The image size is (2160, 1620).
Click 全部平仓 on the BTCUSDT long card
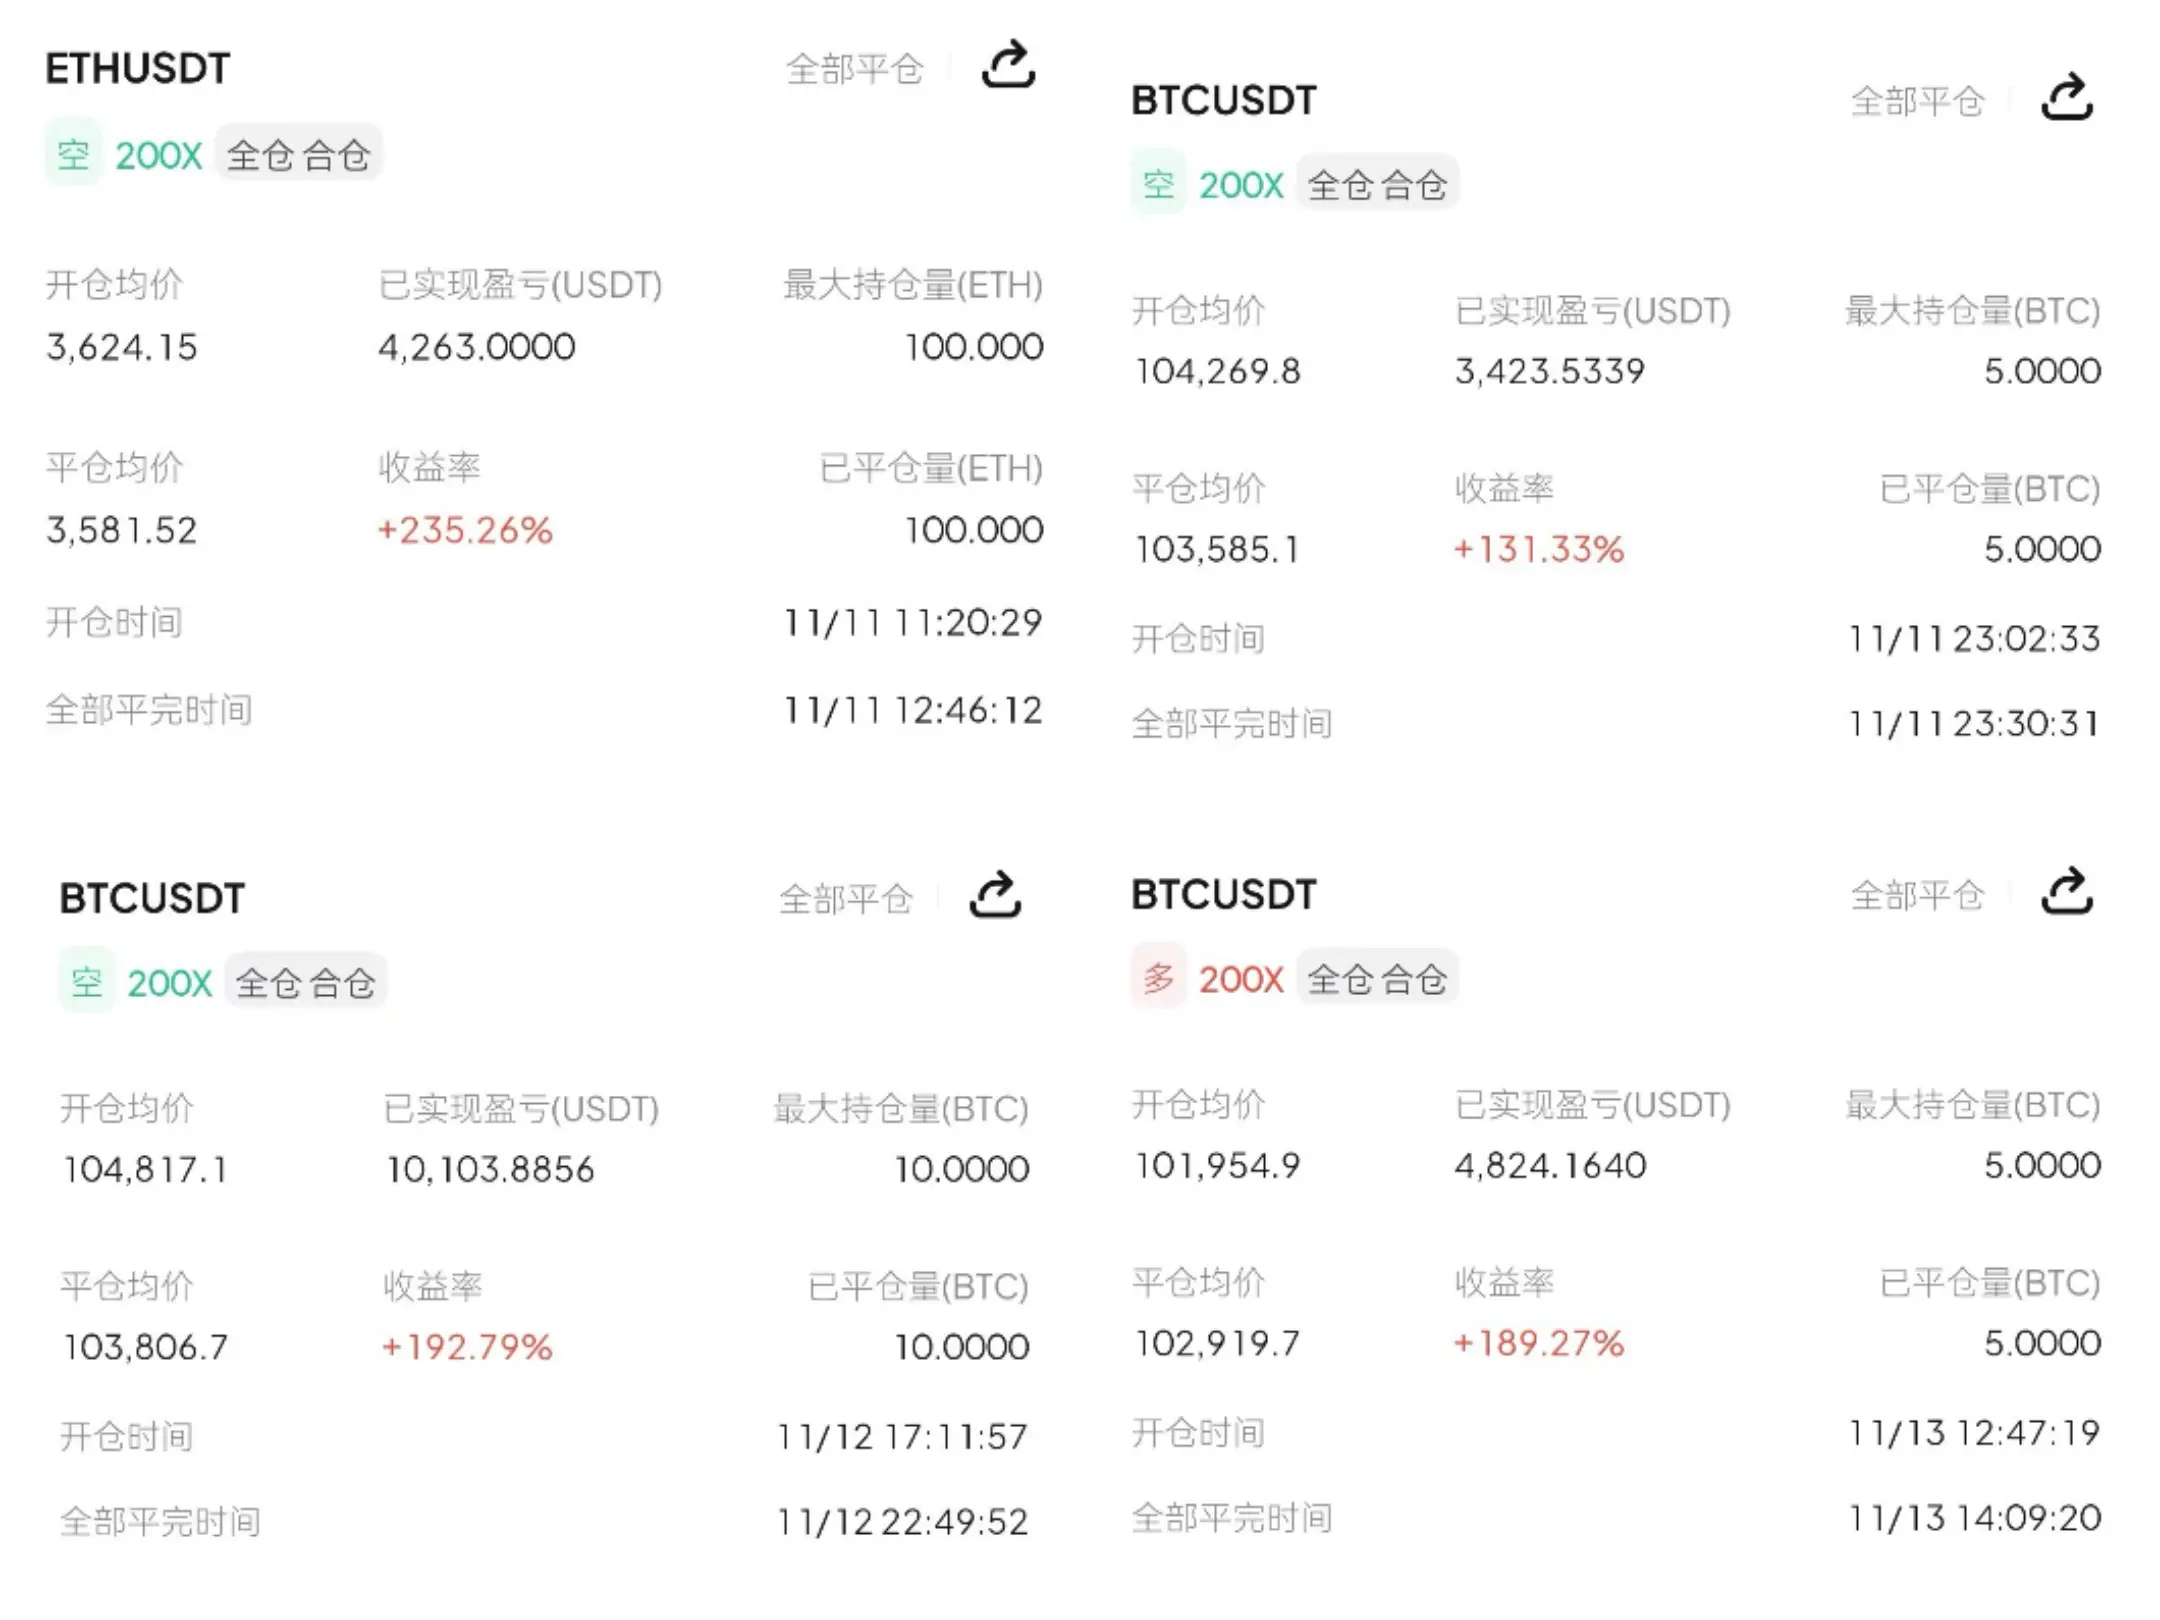1917,895
